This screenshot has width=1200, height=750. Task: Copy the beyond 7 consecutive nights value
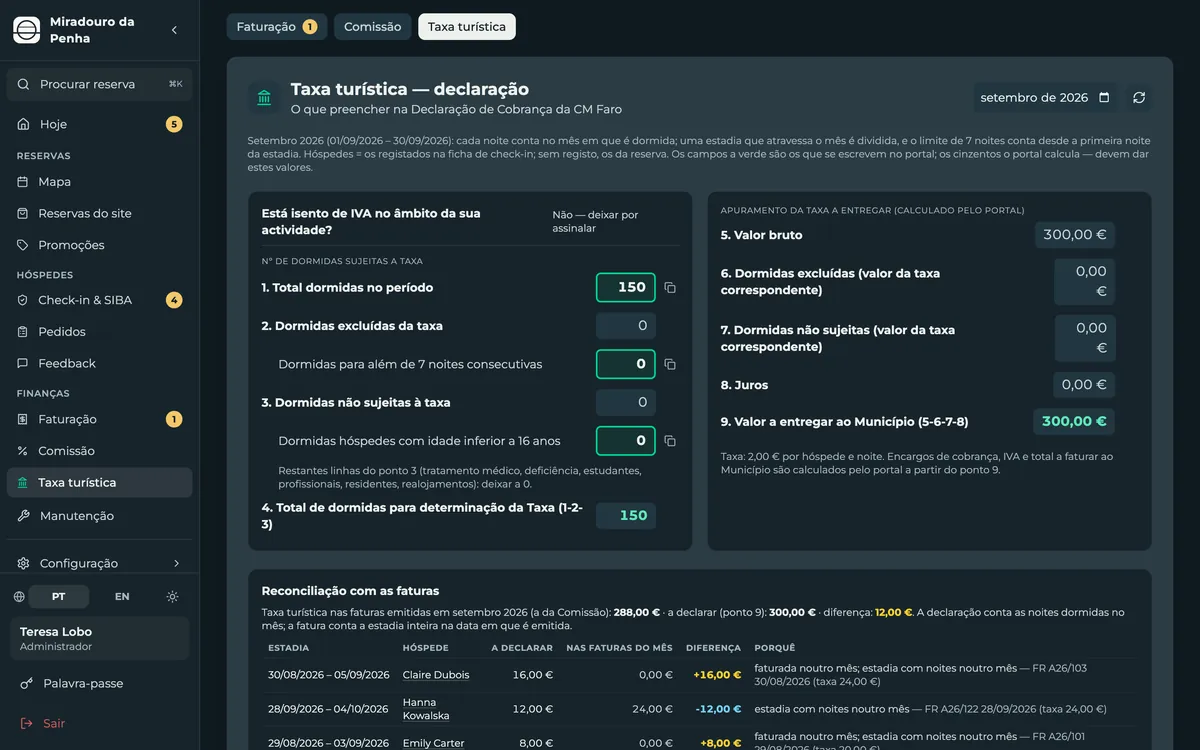point(670,365)
